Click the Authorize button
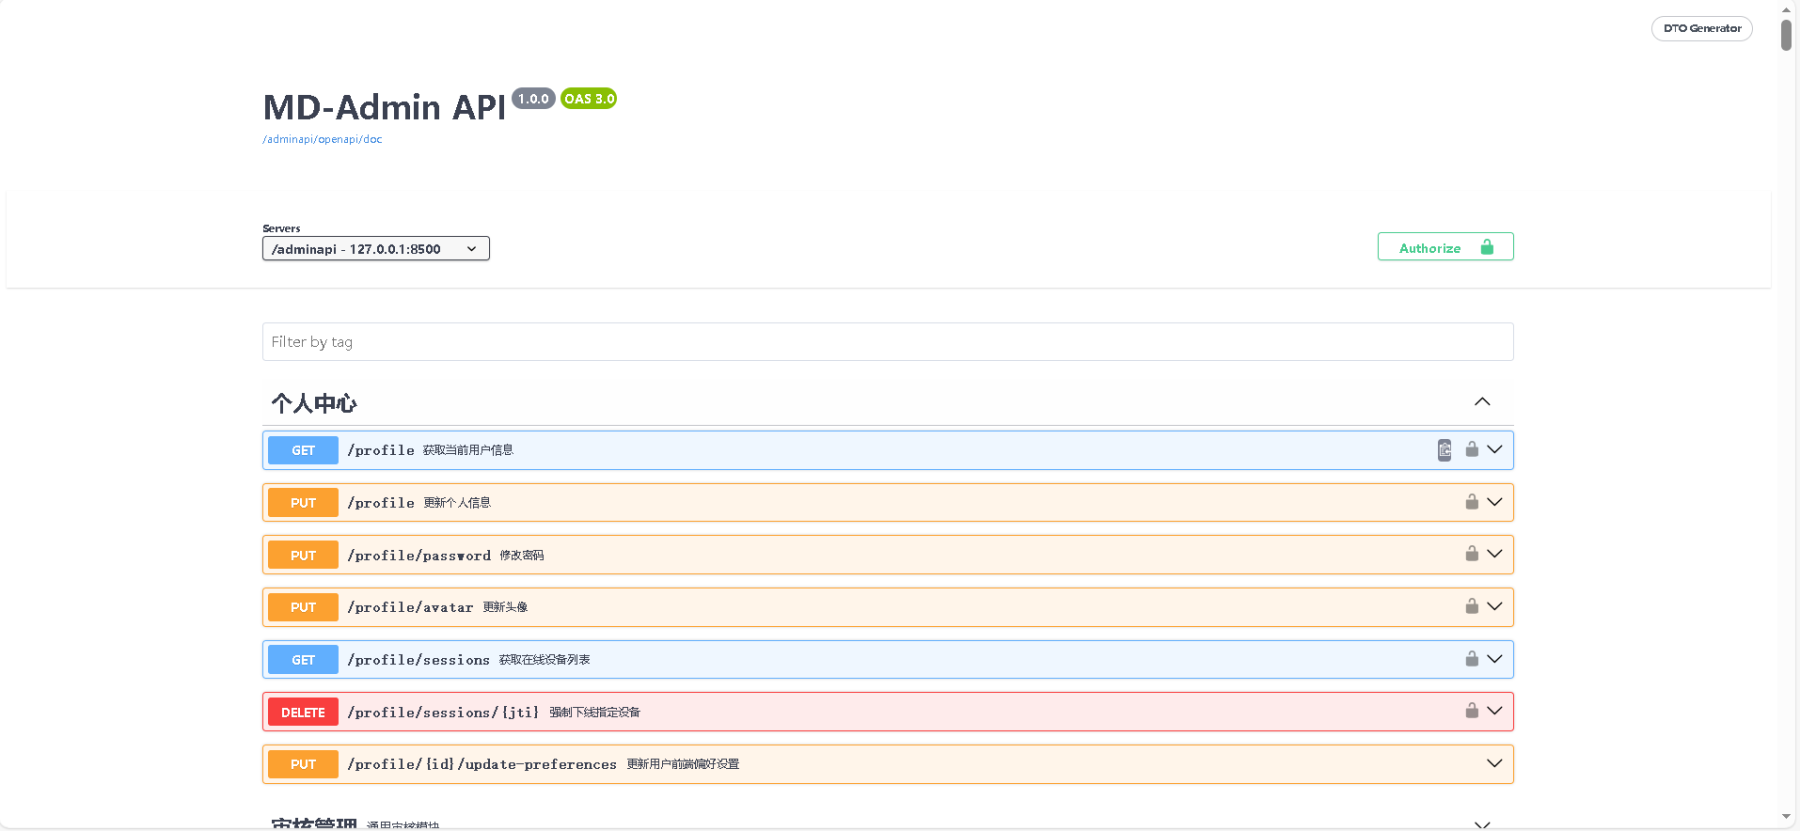 1445,247
